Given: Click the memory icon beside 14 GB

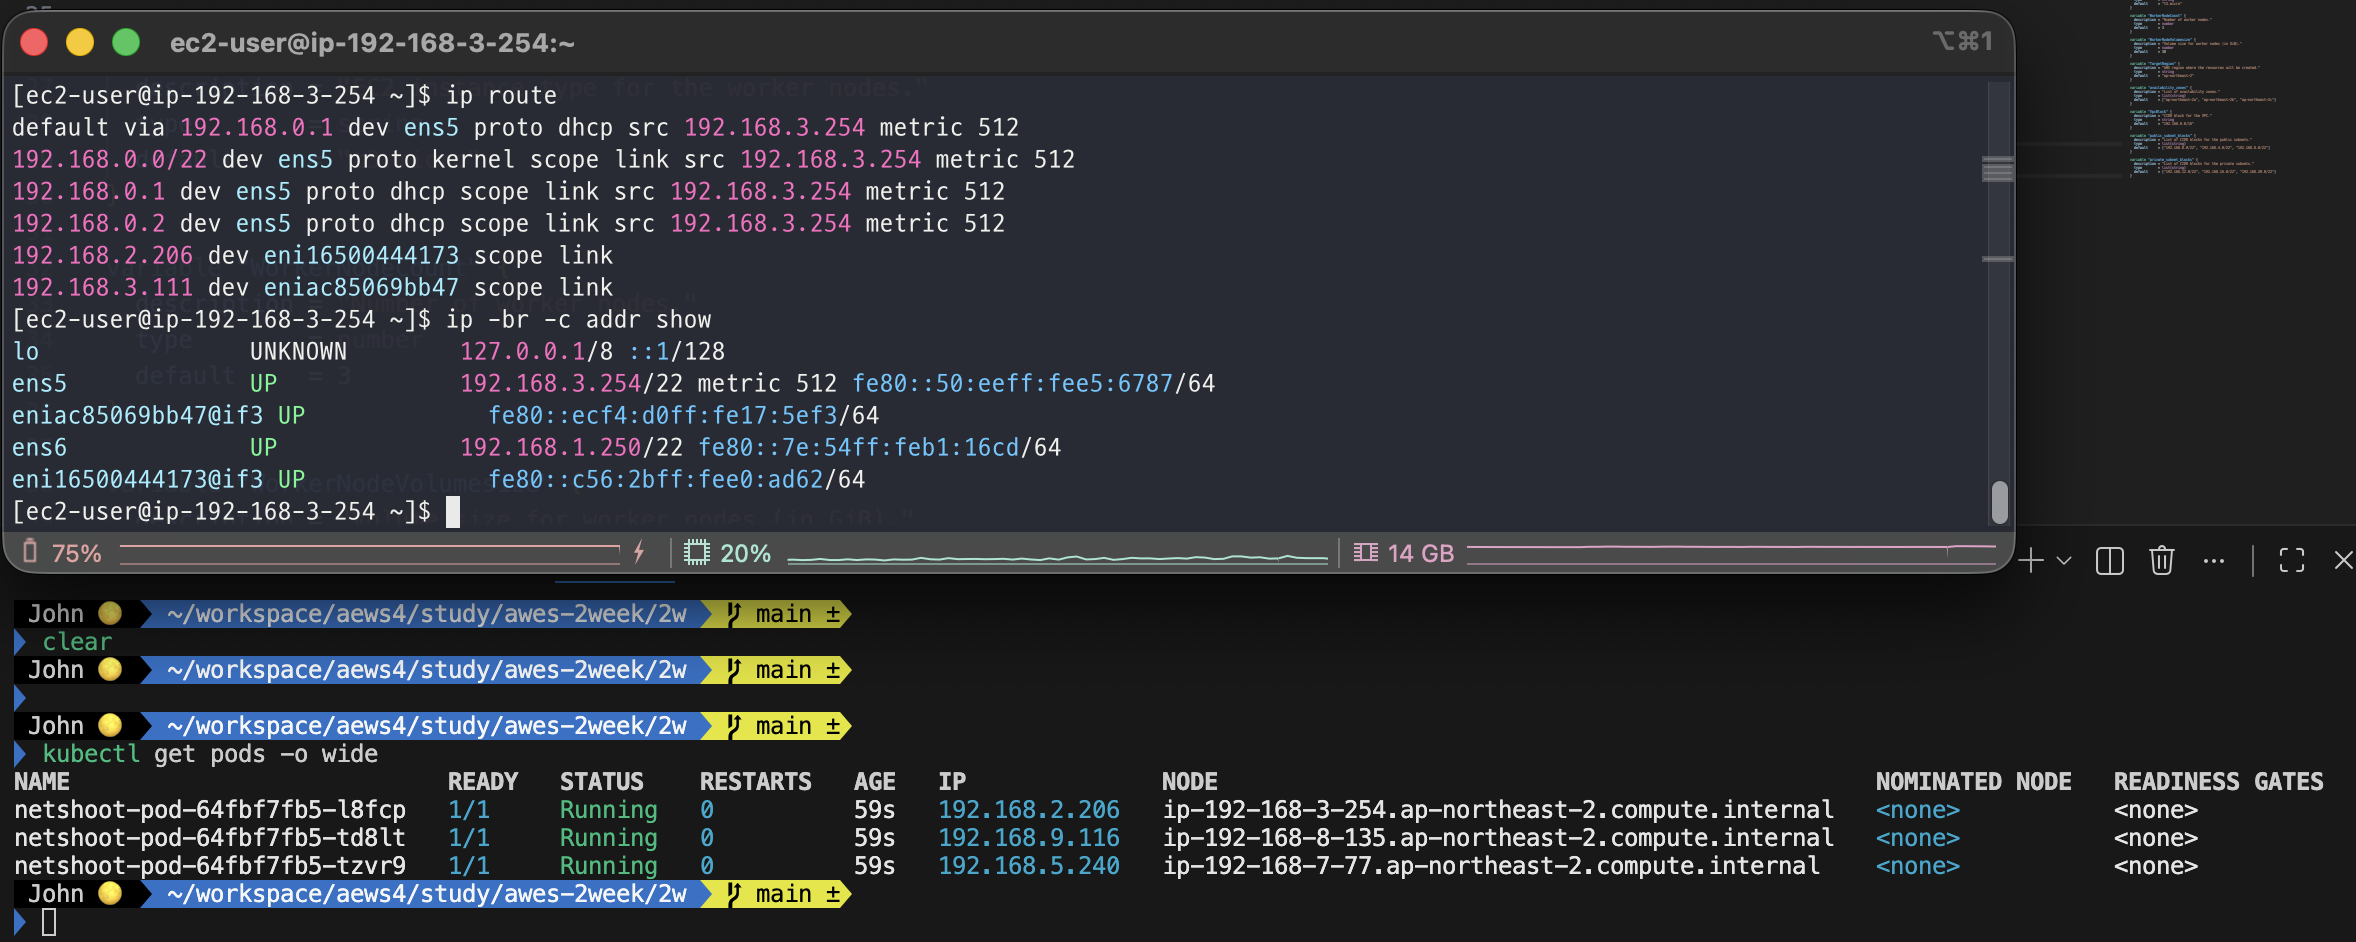Looking at the screenshot, I should pos(1365,552).
